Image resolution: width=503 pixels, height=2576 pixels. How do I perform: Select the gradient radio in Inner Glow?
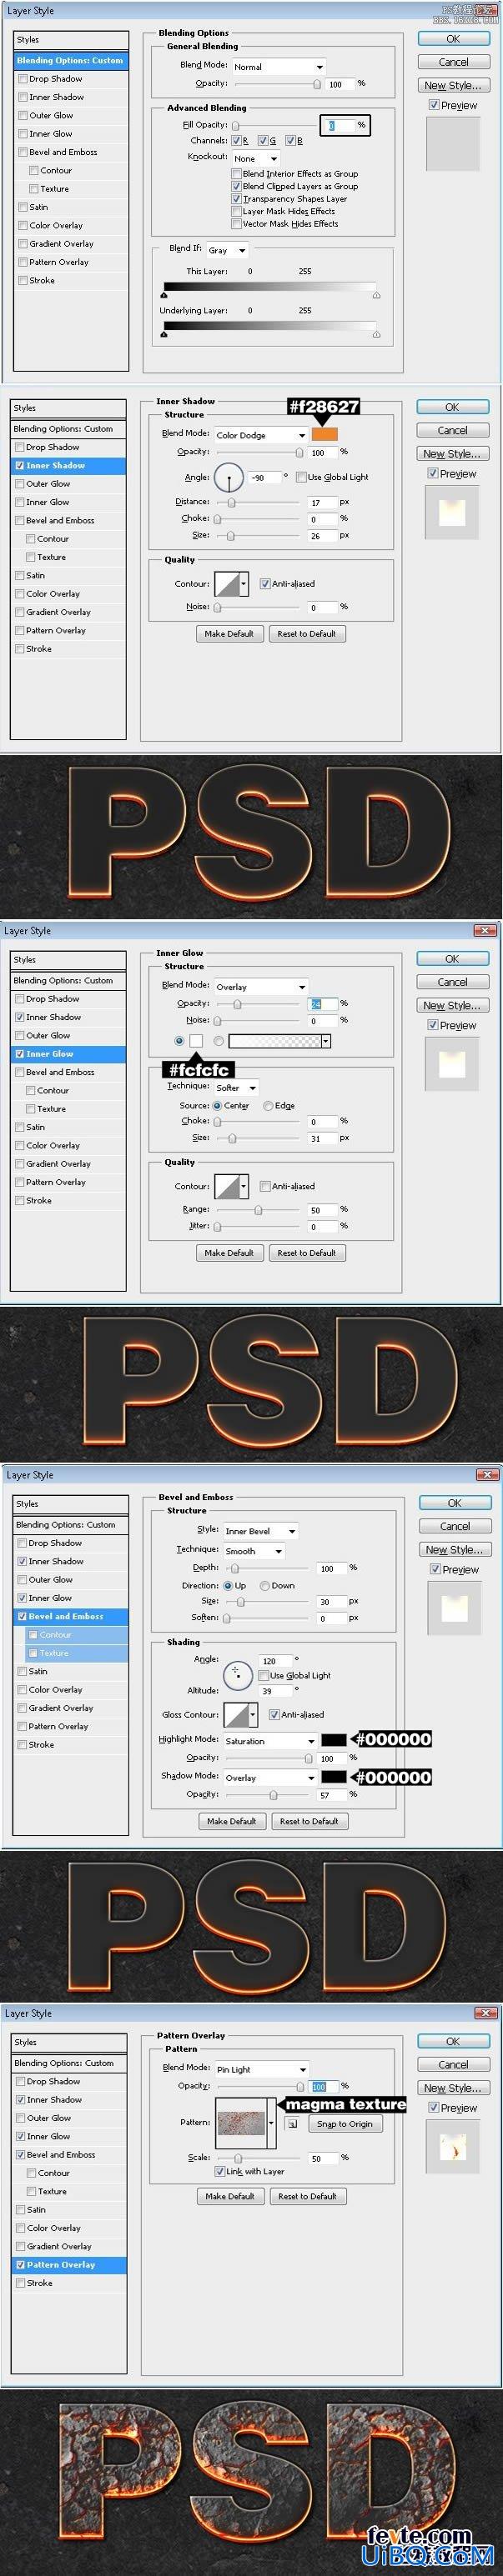click(218, 1041)
